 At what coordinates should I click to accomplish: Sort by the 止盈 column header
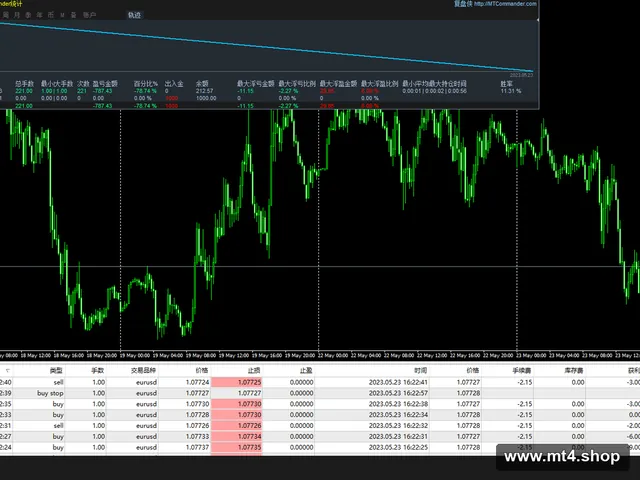306,371
